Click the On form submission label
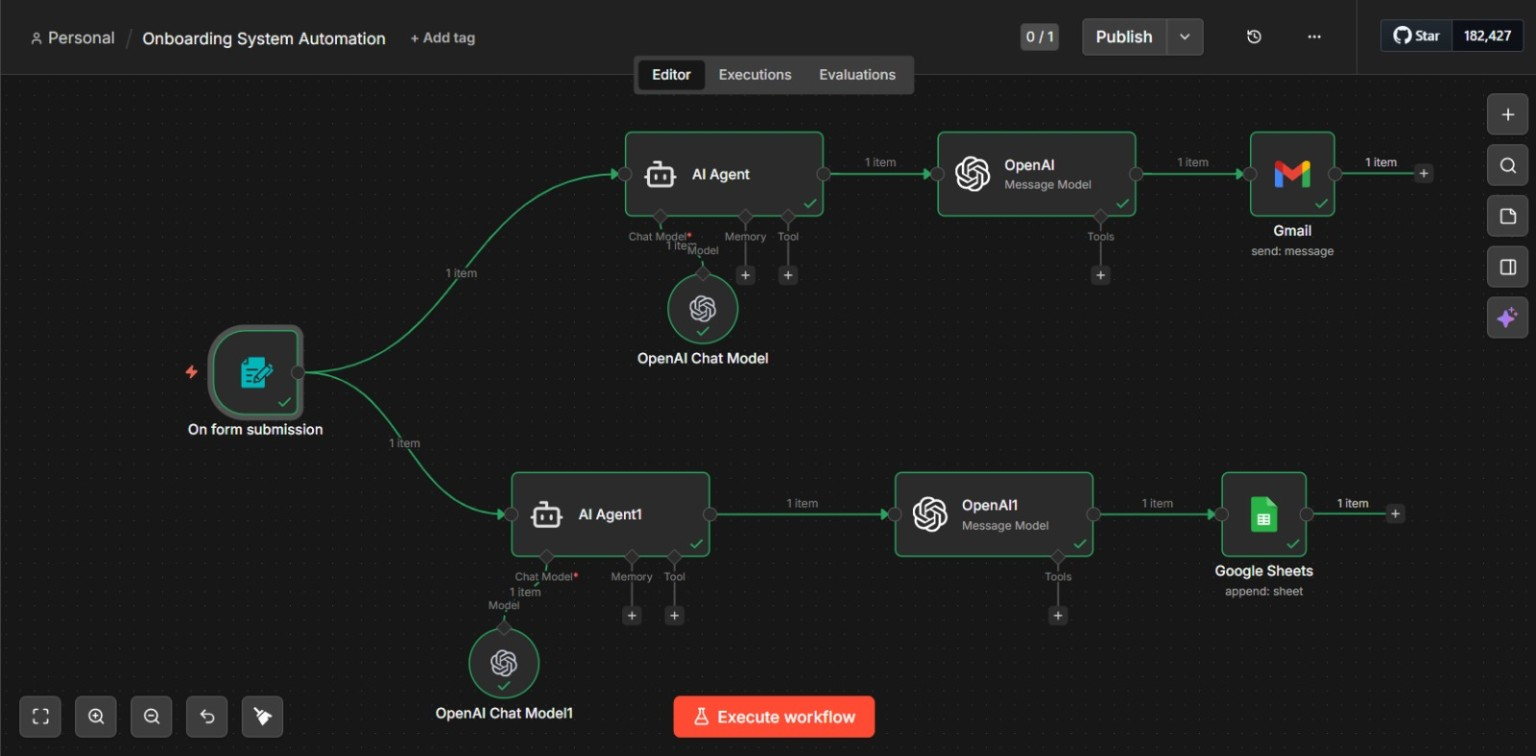The image size is (1536, 756). [255, 430]
